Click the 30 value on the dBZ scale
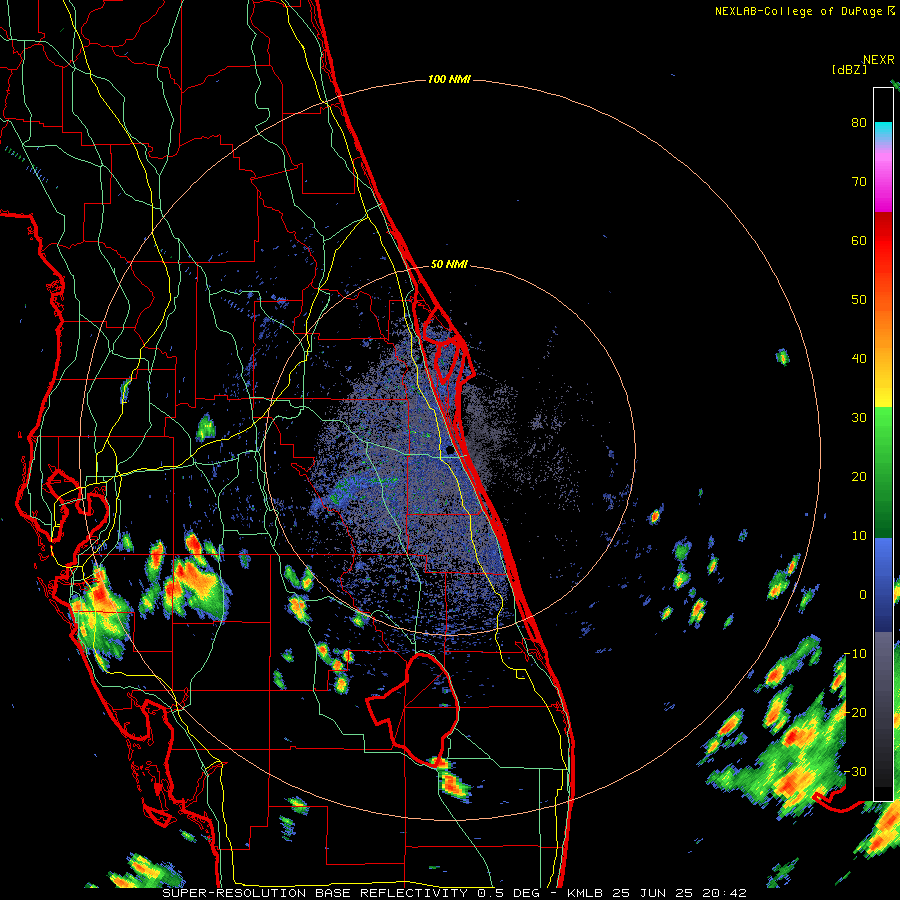Screen dimensions: 900x900 click(859, 418)
